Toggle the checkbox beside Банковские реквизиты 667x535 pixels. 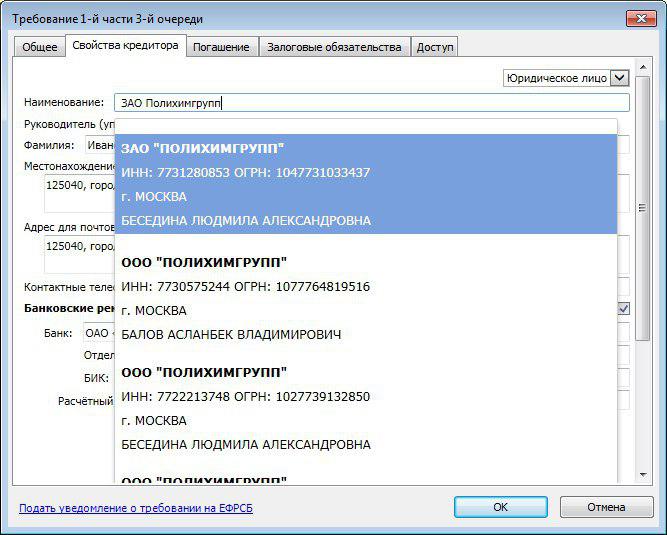pyautogui.click(x=623, y=309)
